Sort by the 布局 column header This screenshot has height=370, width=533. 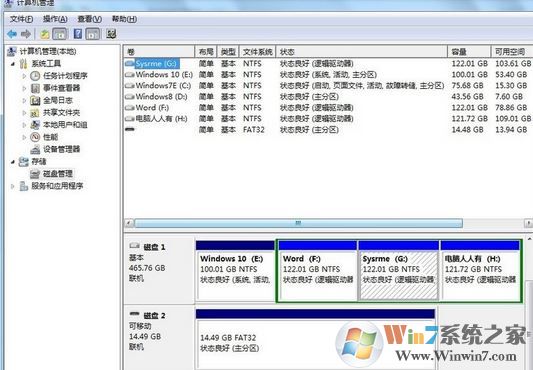pos(206,52)
